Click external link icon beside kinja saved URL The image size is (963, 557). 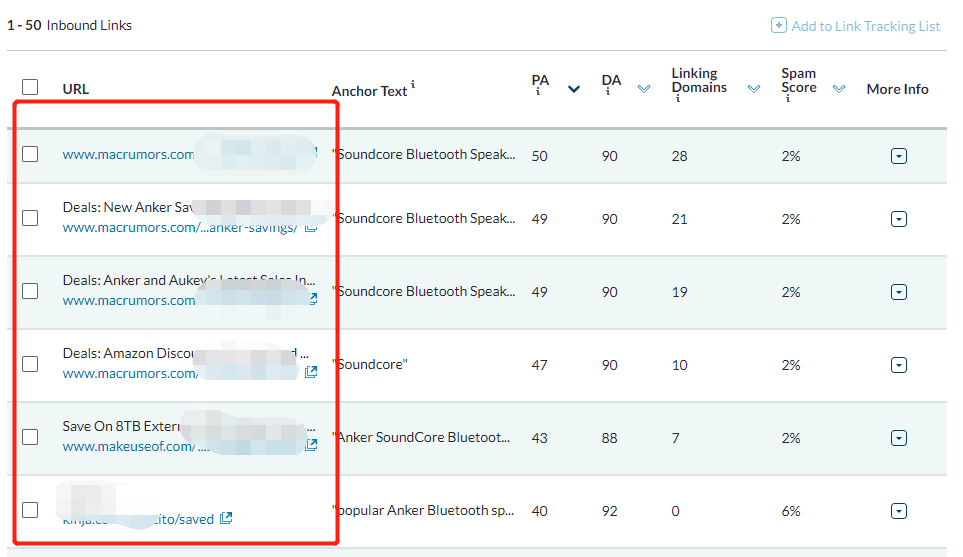pos(226,518)
